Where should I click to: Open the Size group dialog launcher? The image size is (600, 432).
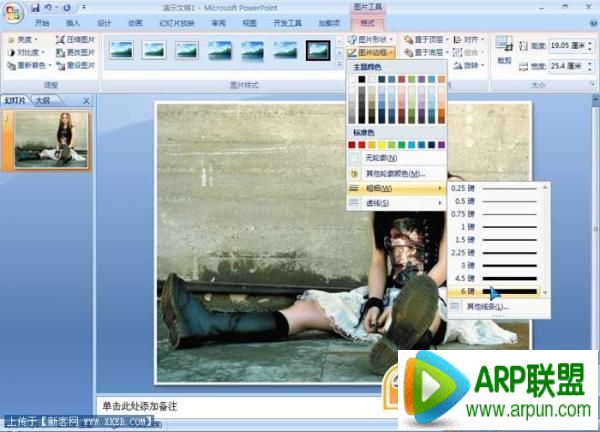[x=592, y=84]
